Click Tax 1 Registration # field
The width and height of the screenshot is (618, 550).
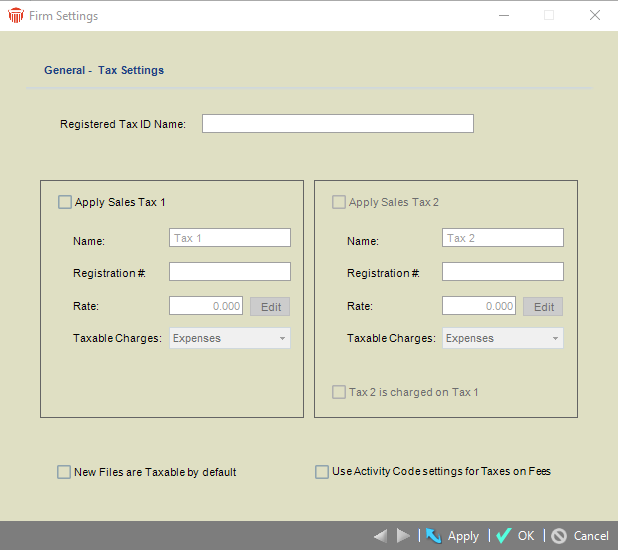point(230,272)
